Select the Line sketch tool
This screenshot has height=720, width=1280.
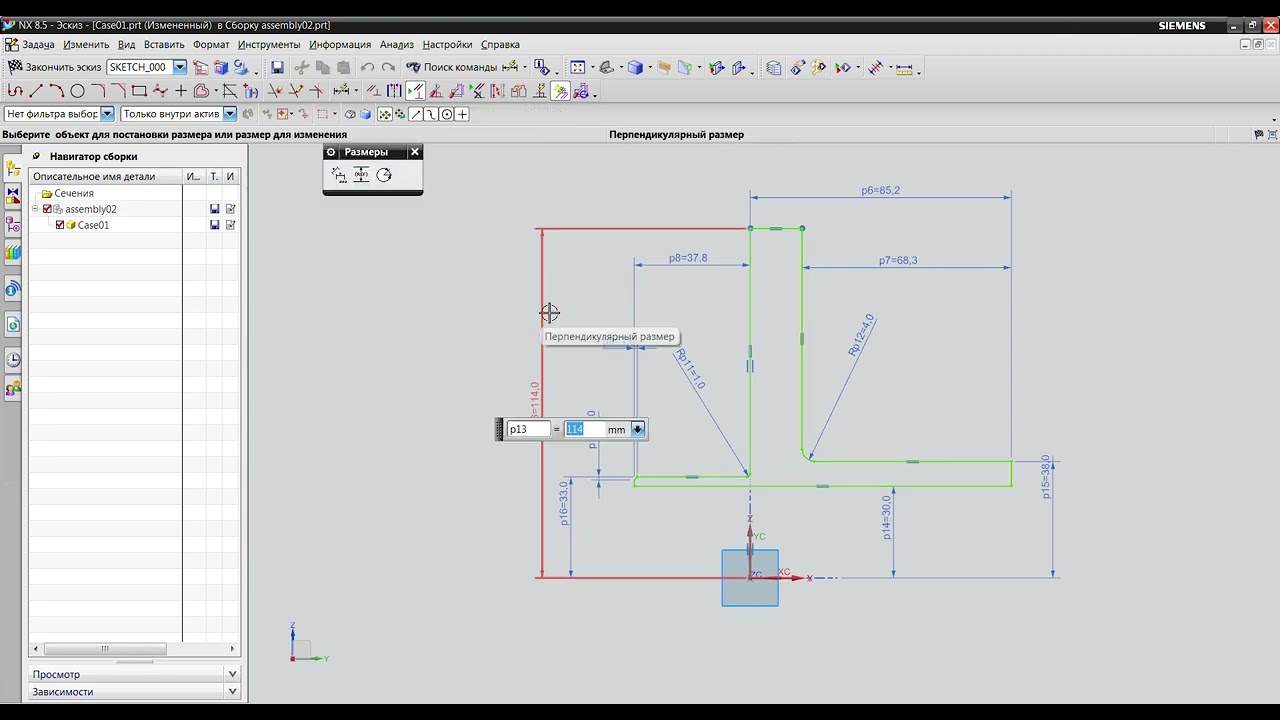tap(36, 91)
